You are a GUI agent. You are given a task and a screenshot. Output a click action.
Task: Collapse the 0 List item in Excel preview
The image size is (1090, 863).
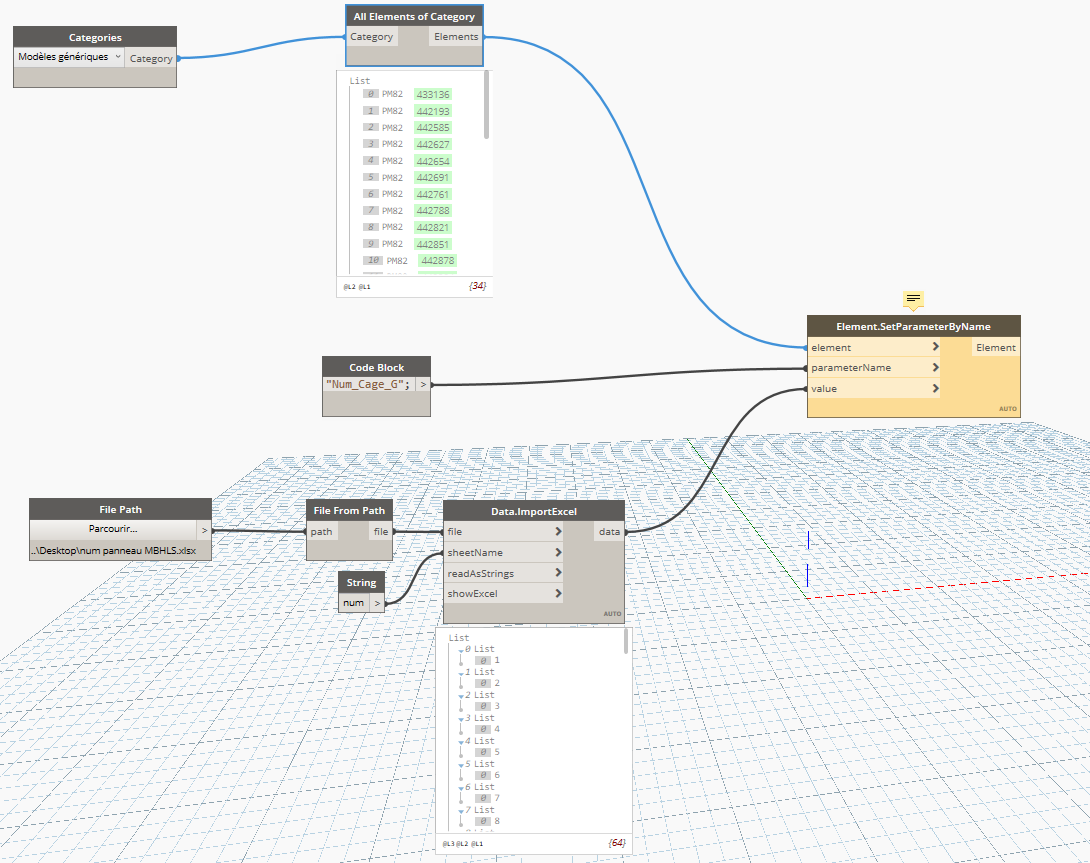(x=461, y=650)
